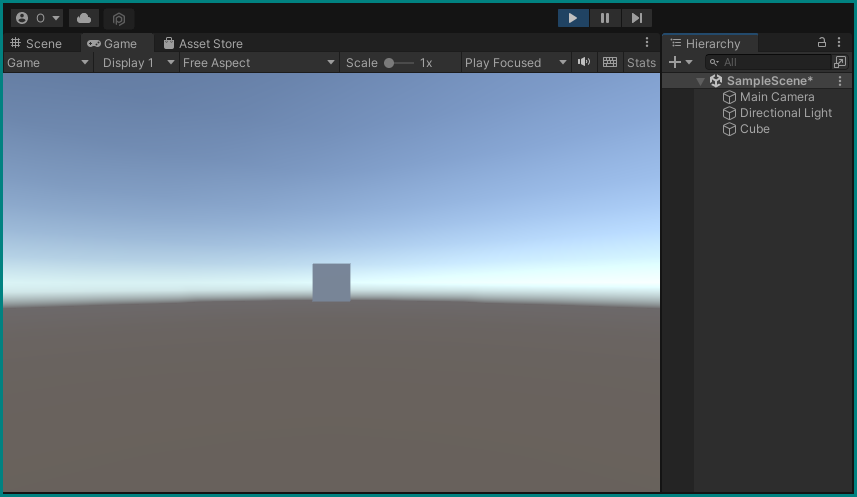The image size is (857, 497).
Task: Open Hierarchy panel options menu
Action: [839, 43]
